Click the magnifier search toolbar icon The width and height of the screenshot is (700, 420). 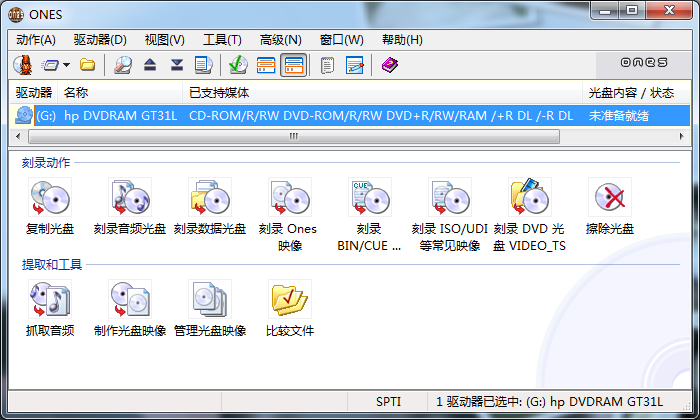[123, 65]
